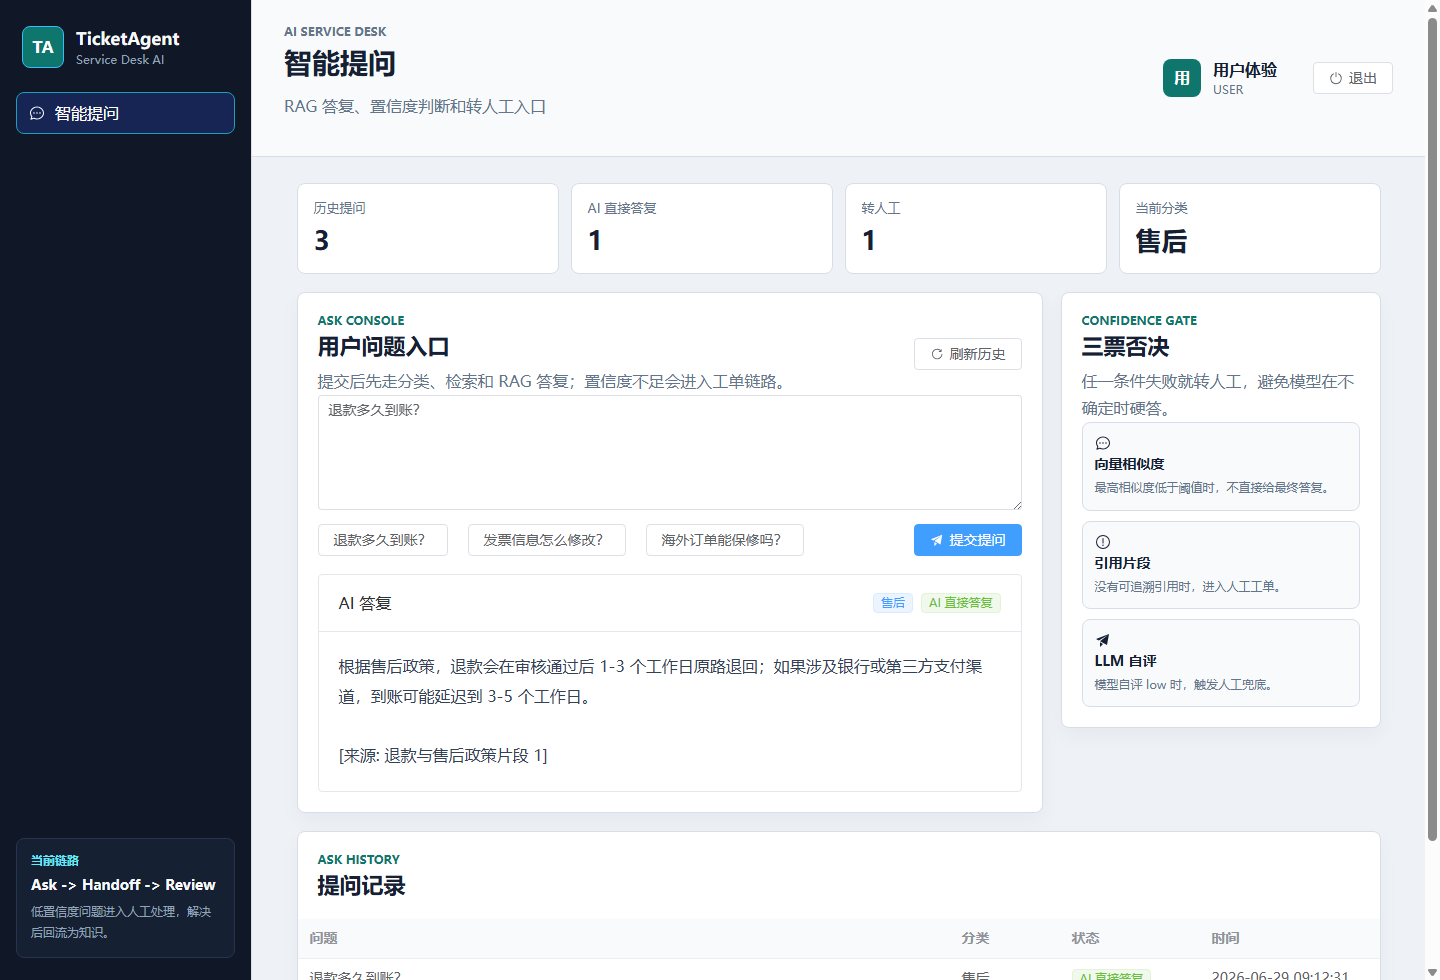
Task: Click the 刷新历史 button
Action: 967,354
